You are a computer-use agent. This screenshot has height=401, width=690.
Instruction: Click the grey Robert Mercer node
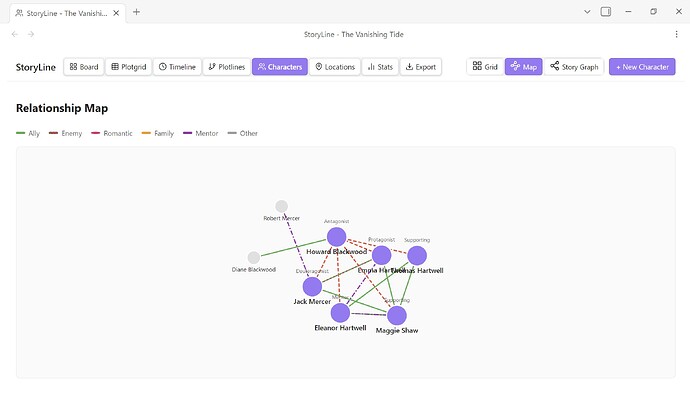point(281,206)
